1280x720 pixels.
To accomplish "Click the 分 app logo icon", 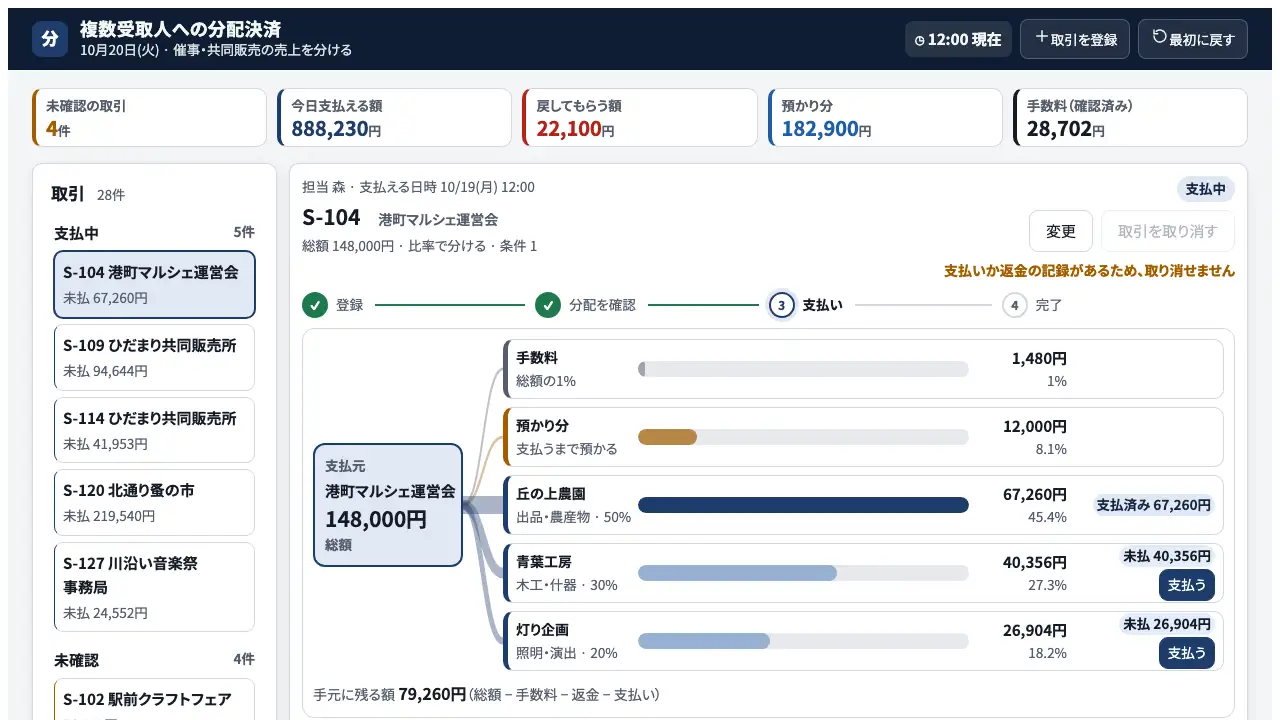I will click(50, 39).
